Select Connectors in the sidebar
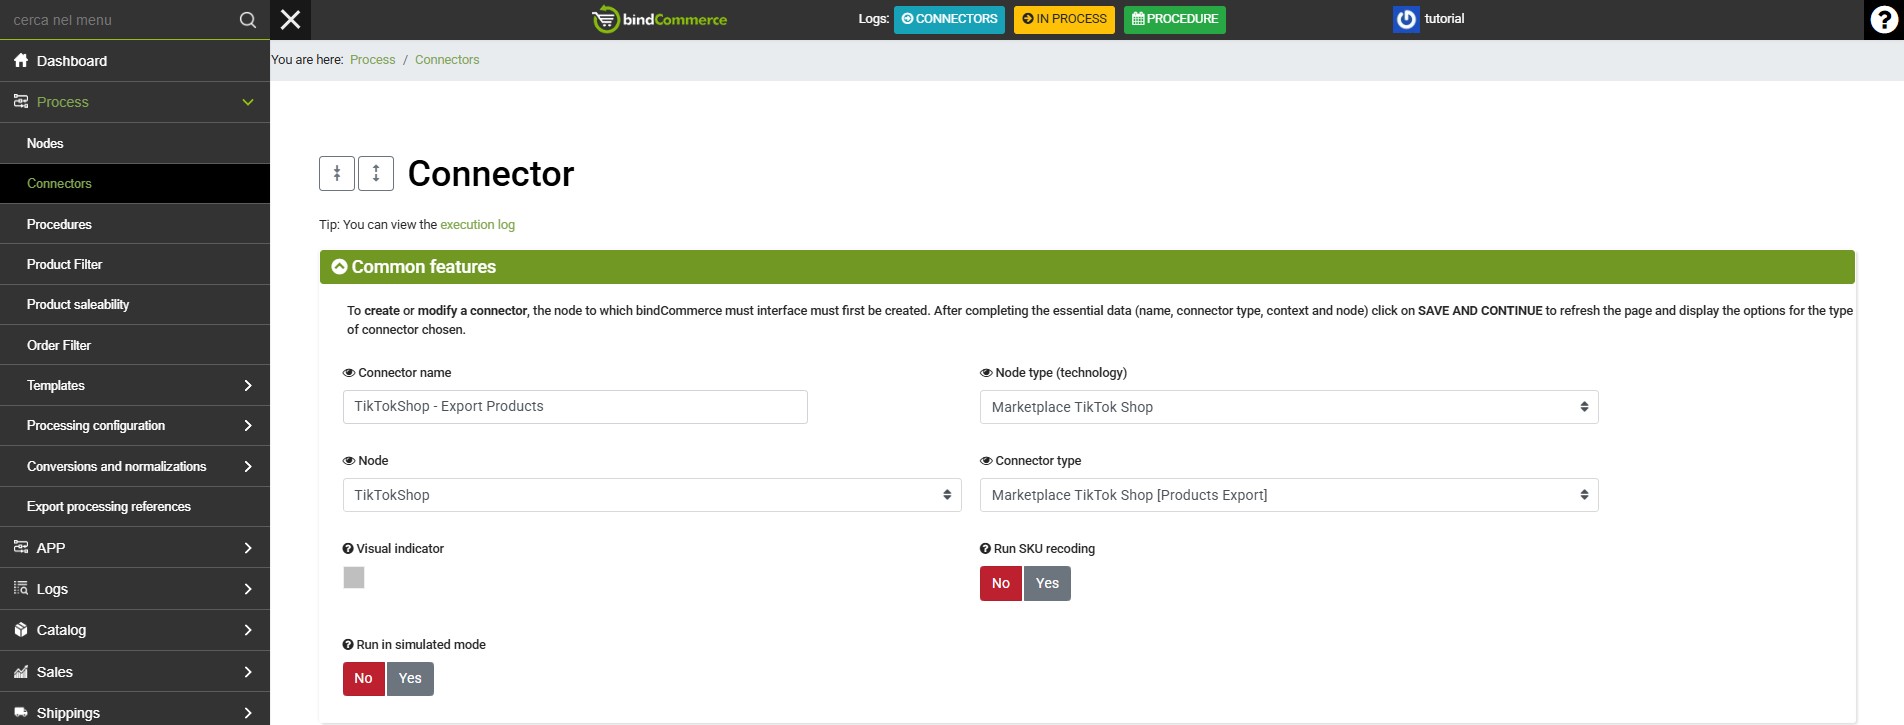Viewport: 1904px width, 725px height. (x=135, y=184)
